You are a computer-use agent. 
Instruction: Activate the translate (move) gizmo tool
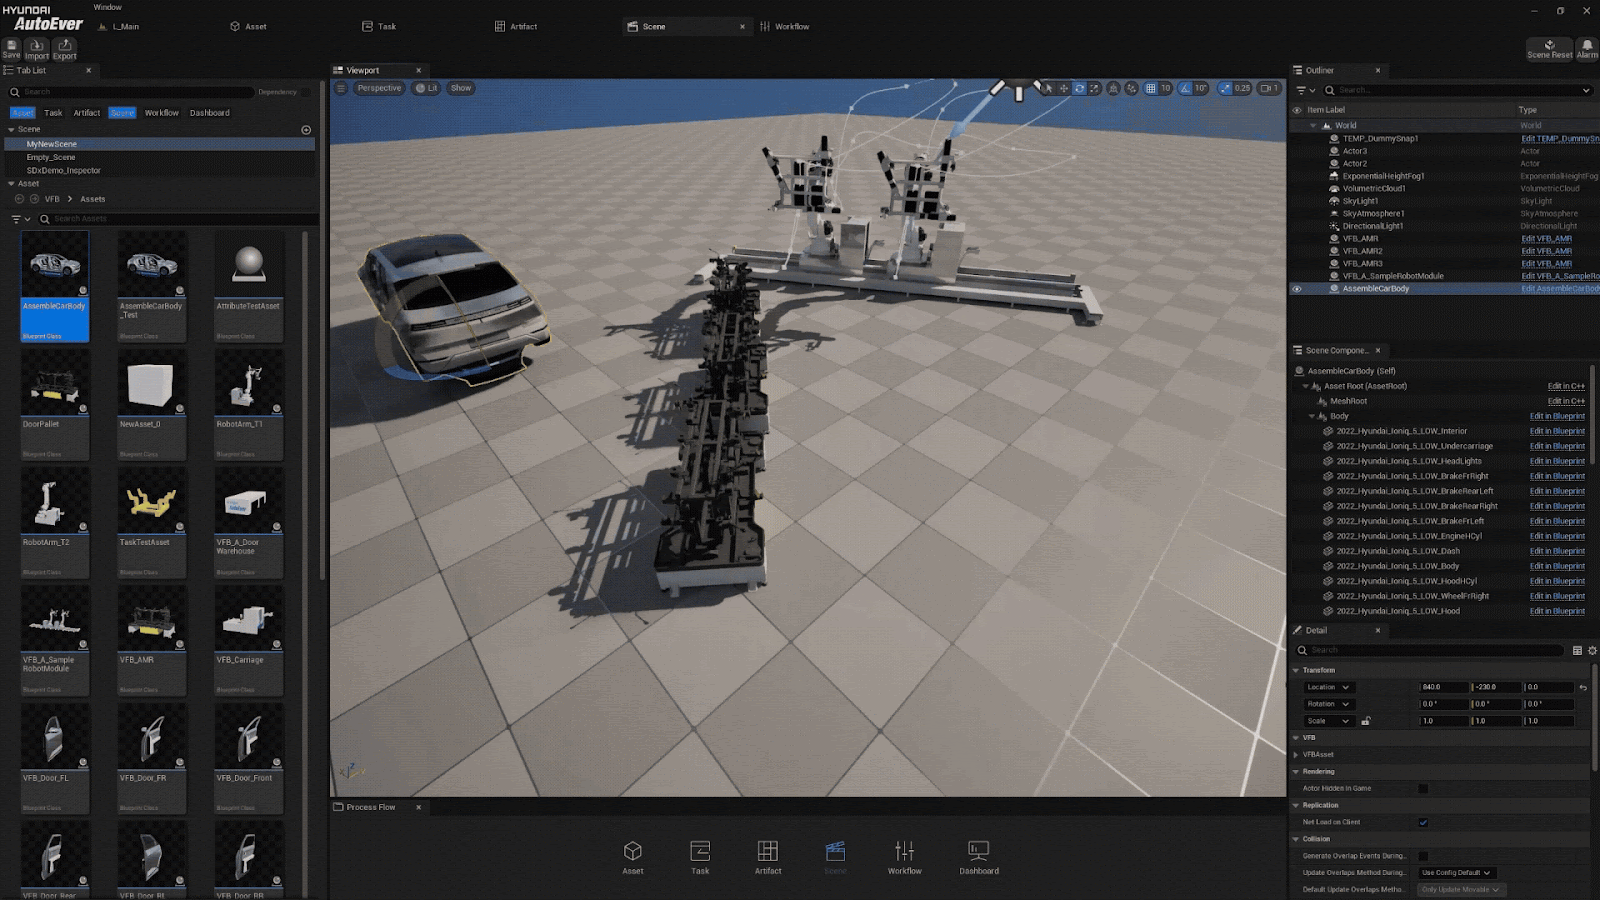[x=1064, y=88]
